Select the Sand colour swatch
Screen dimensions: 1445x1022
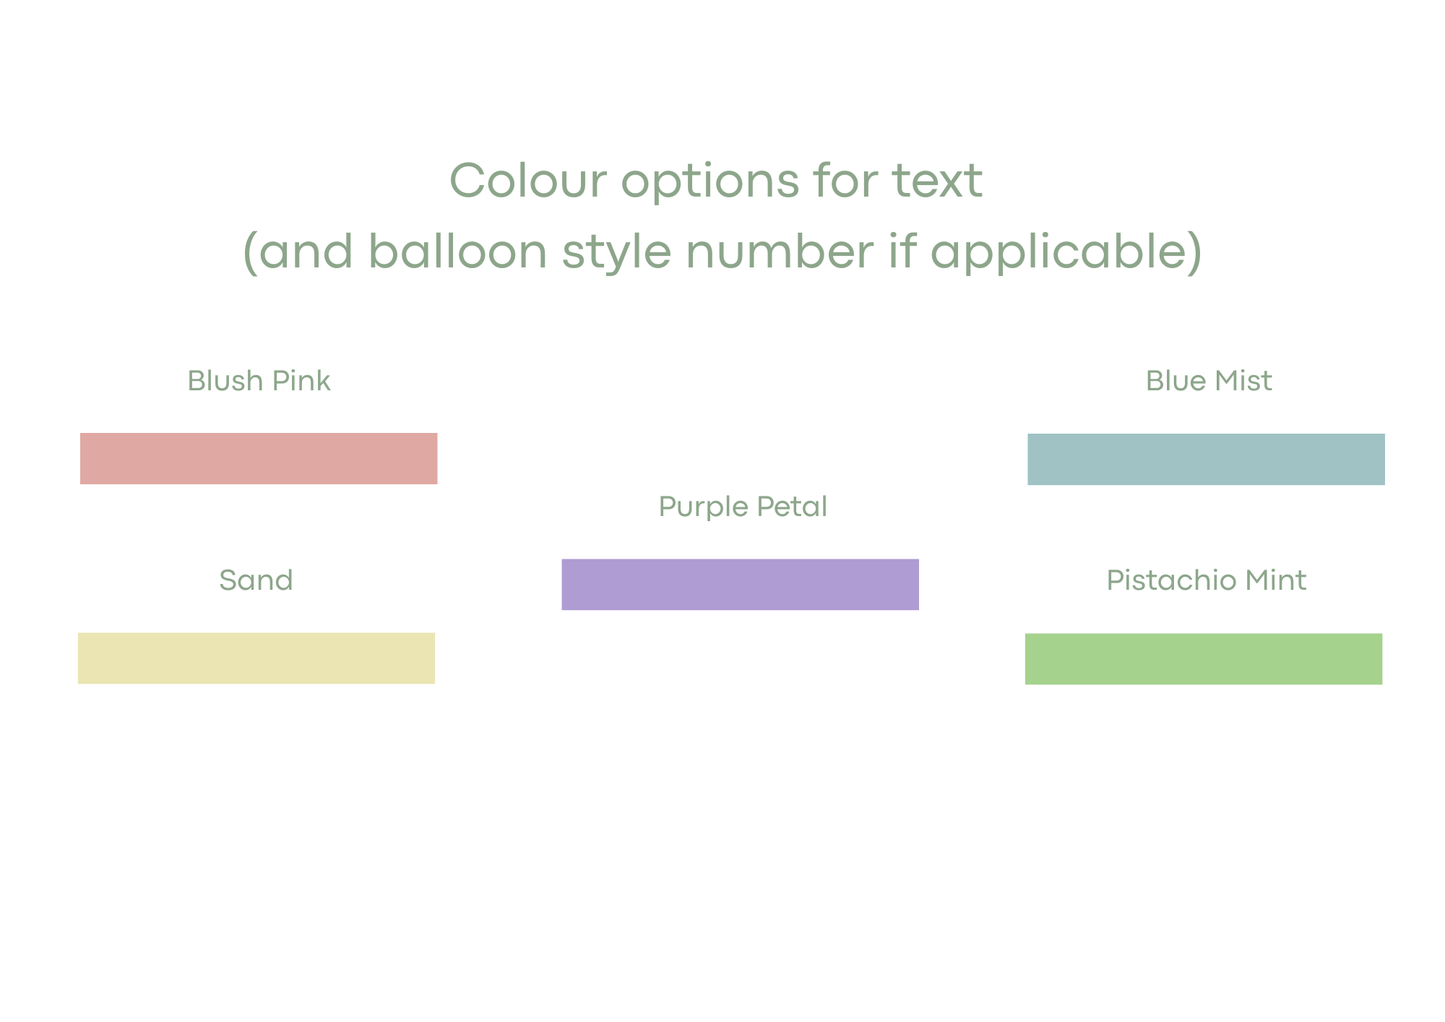point(256,658)
